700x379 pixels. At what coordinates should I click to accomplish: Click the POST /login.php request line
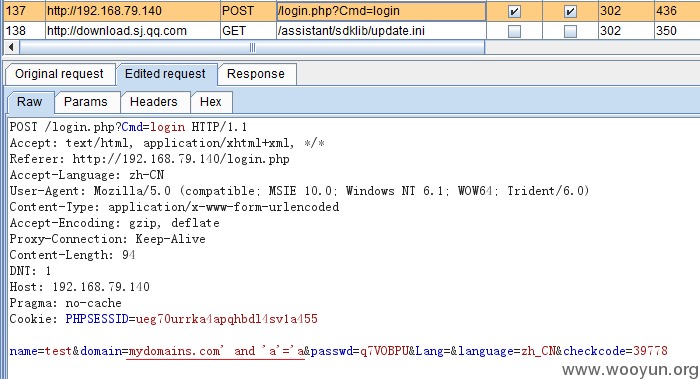pos(128,127)
